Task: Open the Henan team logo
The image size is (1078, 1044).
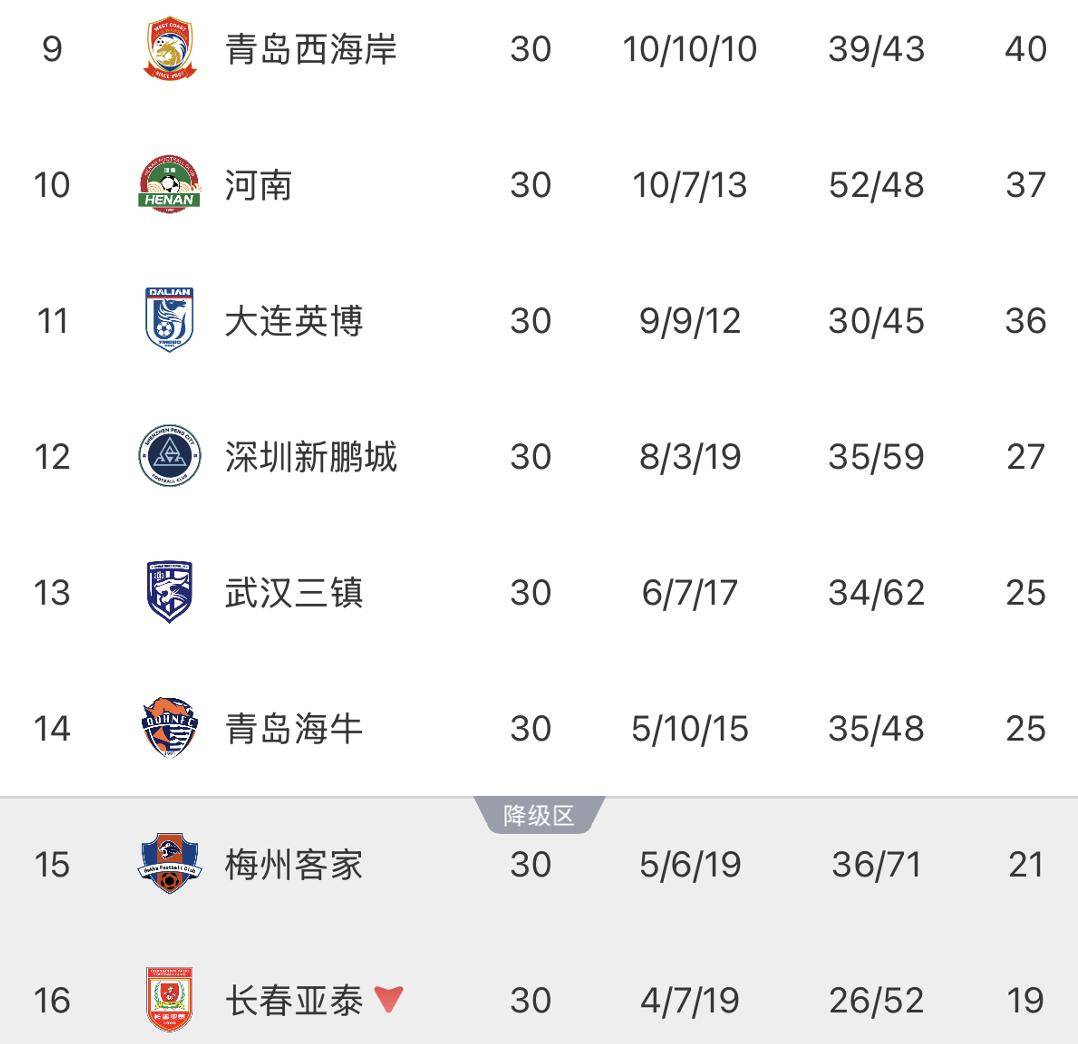Action: coord(169,185)
